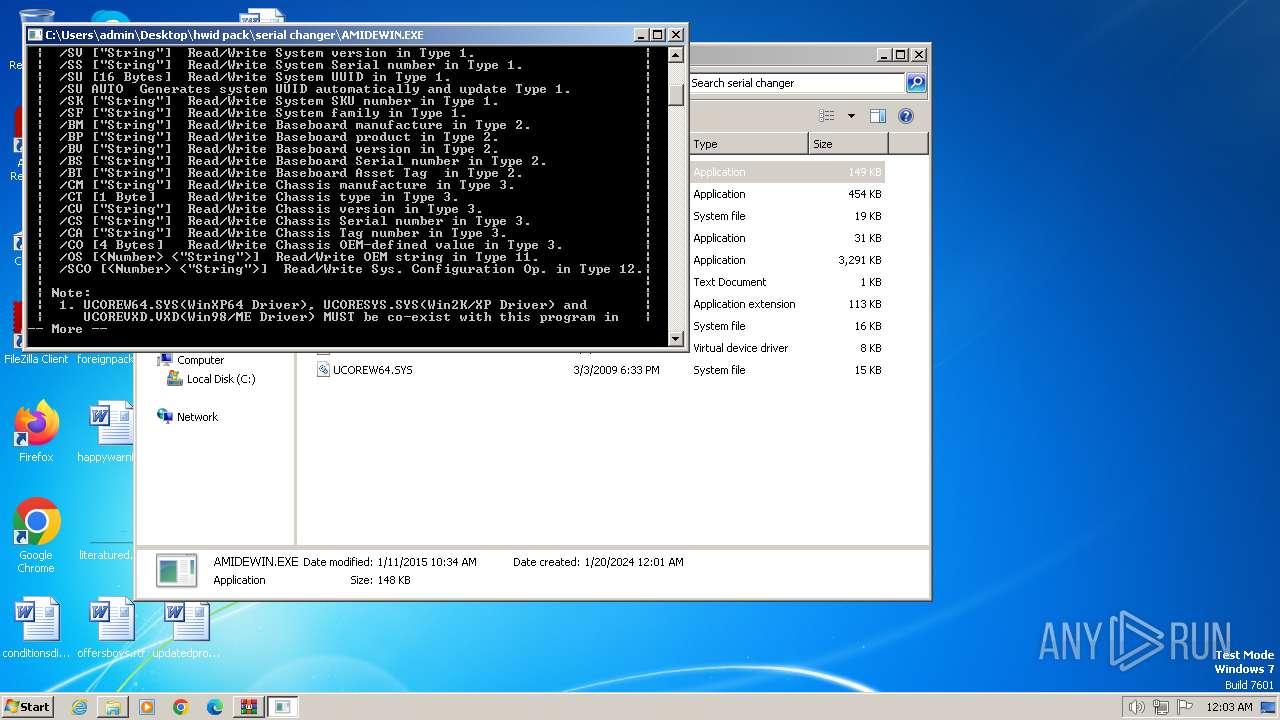Click the console scrollbar down arrow
This screenshot has width=1280, height=720.
pyautogui.click(x=676, y=338)
